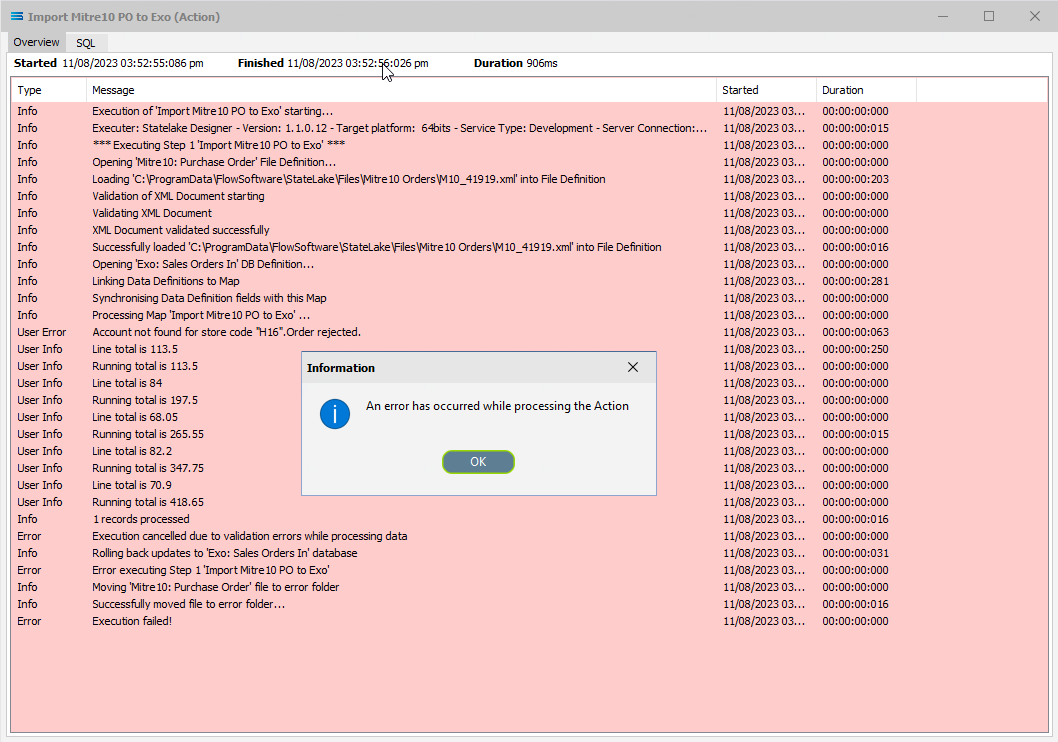Close the Information dialog with its X
This screenshot has height=742, width=1058.
pyautogui.click(x=632, y=368)
